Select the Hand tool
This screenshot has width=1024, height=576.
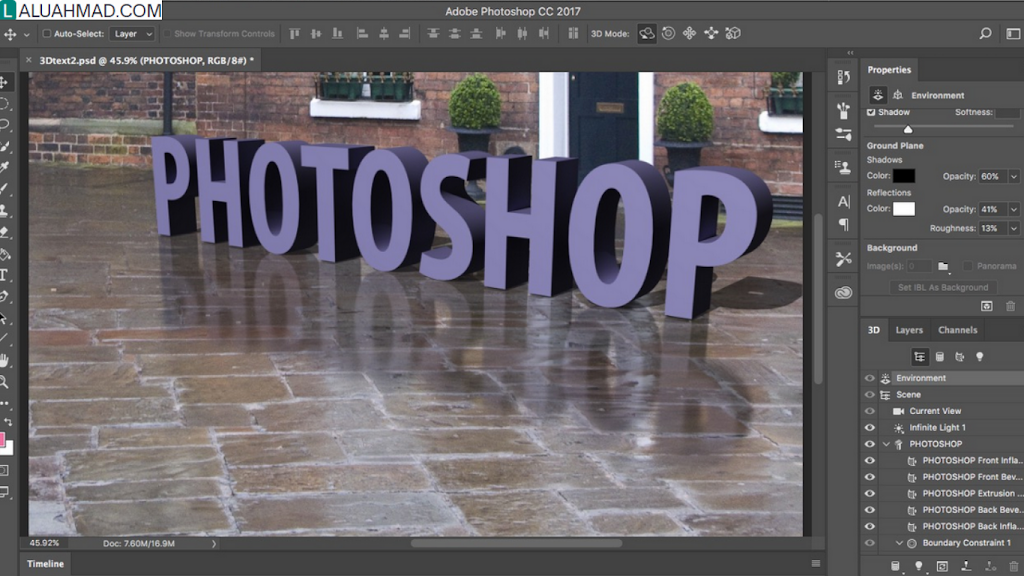[4, 360]
